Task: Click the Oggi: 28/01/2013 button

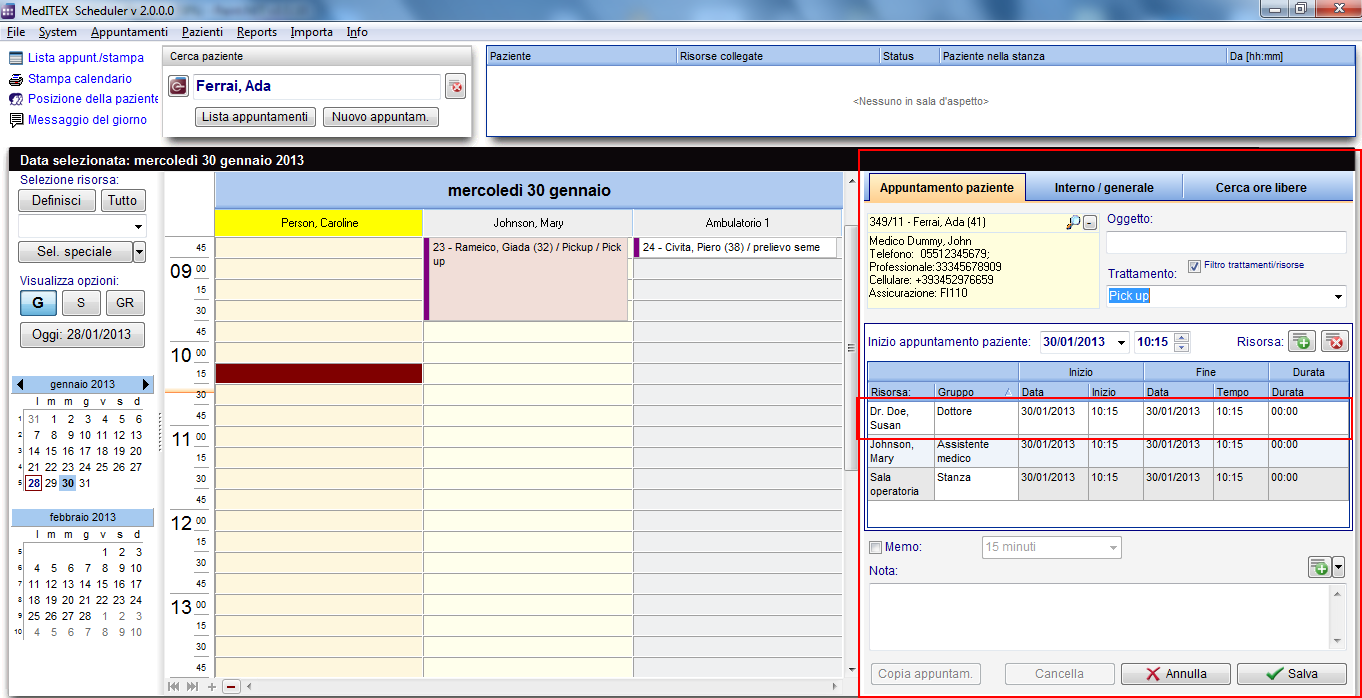Action: tap(82, 335)
